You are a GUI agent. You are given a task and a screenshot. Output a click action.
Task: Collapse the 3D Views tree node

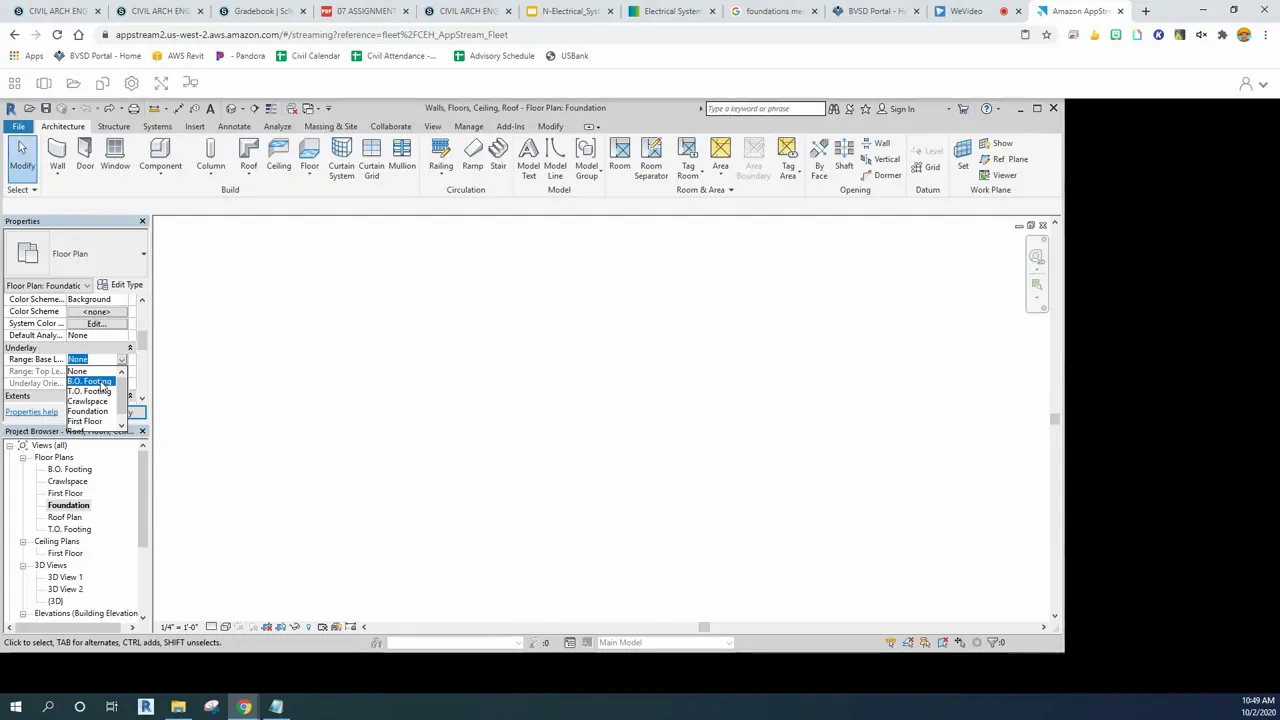point(23,565)
